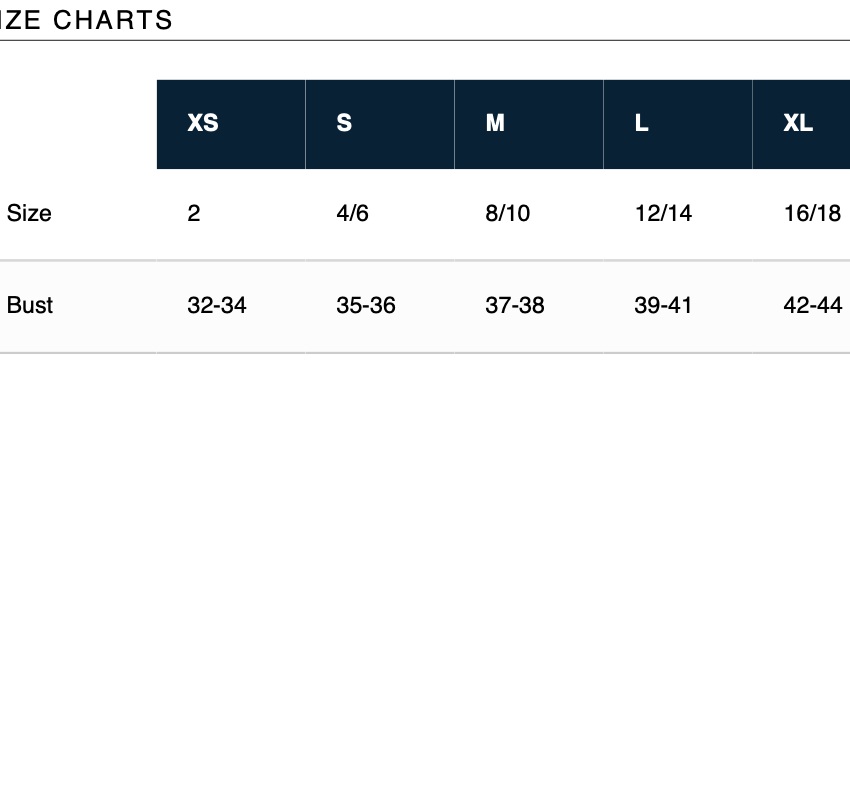This screenshot has height=785, width=850.
Task: Click the 32-34 bust measurement
Action: 216,305
